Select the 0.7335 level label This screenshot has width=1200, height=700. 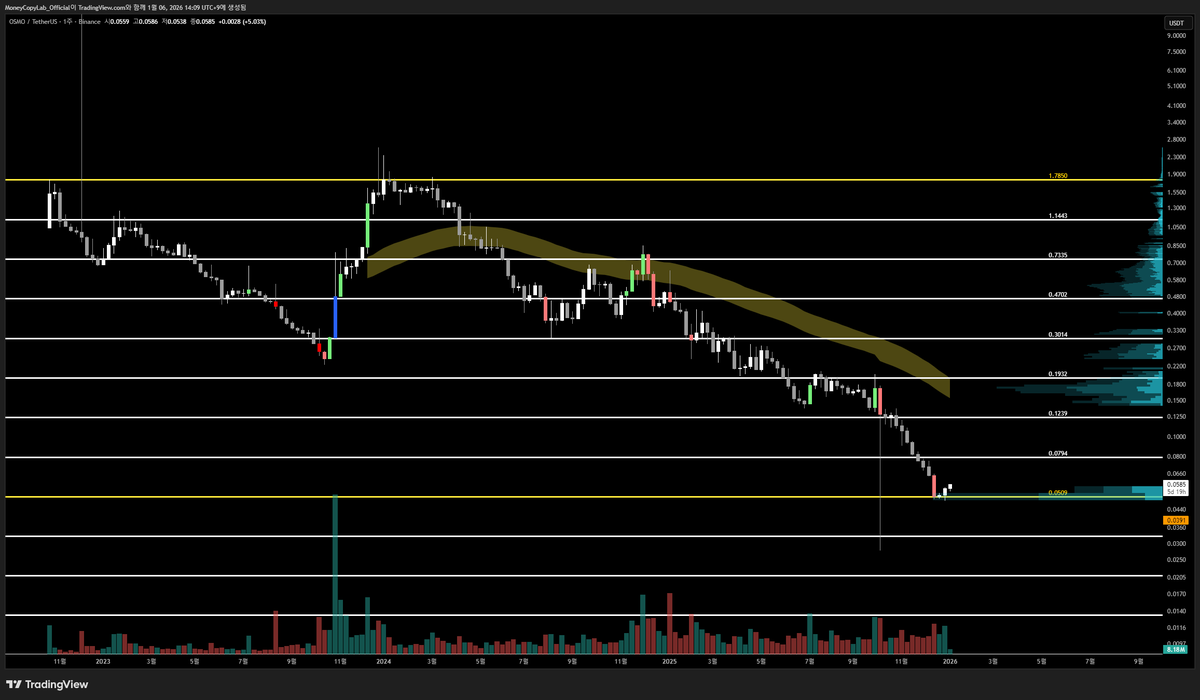(1058, 255)
